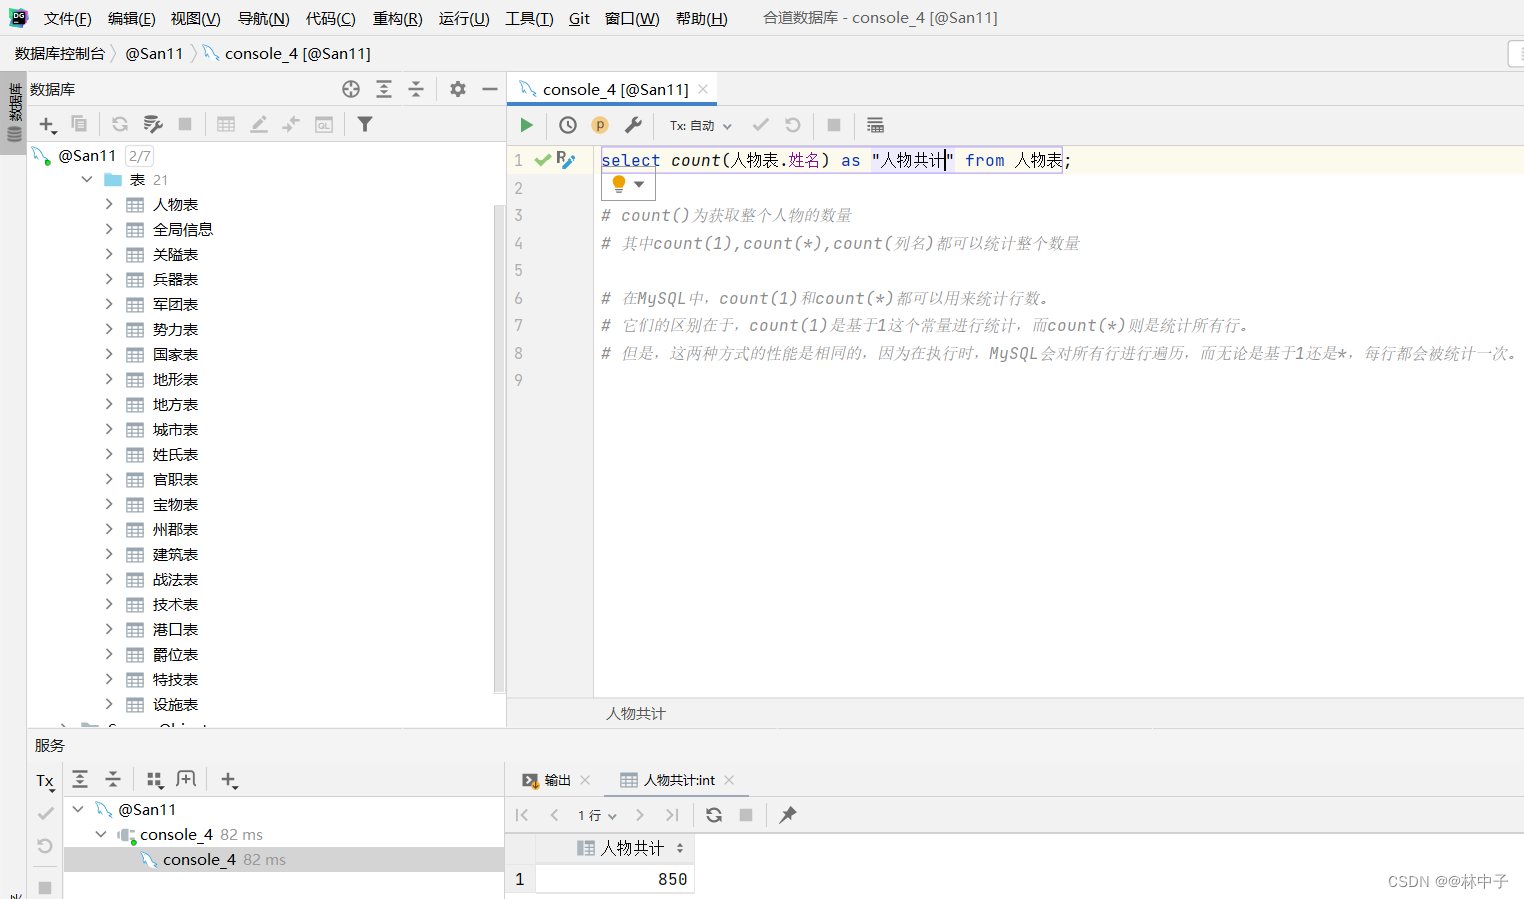1524x899 pixels.
Task: Open the 导航(N) menu
Action: click(x=263, y=18)
